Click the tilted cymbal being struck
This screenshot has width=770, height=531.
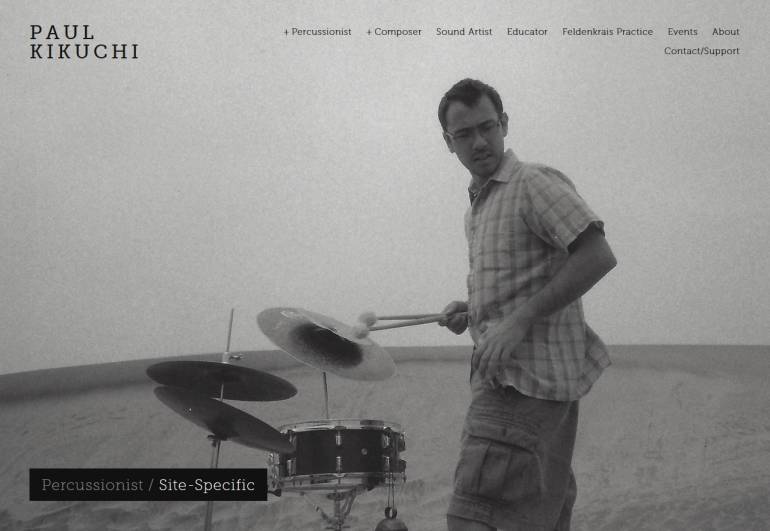[x=326, y=343]
